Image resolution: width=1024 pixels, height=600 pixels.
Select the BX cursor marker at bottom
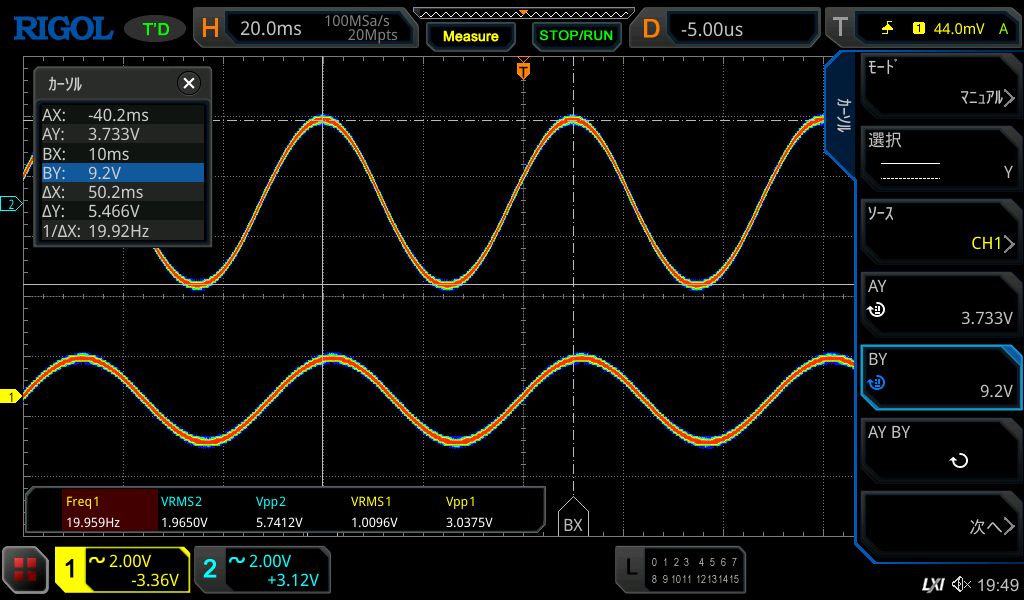pos(572,518)
